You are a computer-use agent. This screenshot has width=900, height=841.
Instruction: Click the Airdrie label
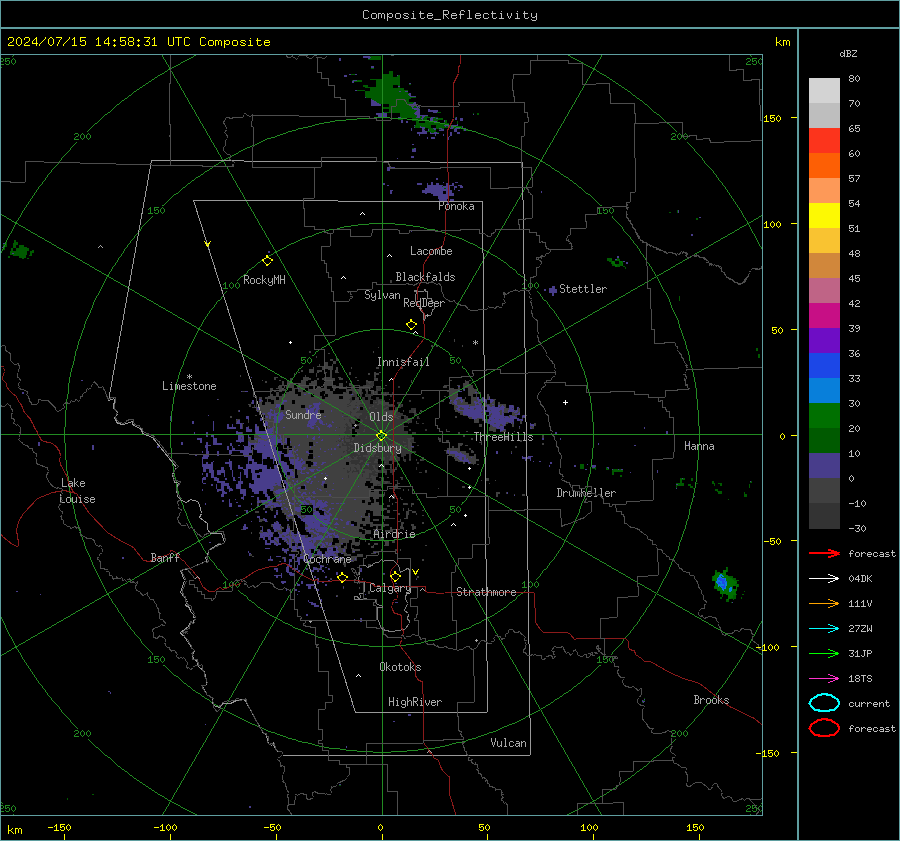(394, 534)
